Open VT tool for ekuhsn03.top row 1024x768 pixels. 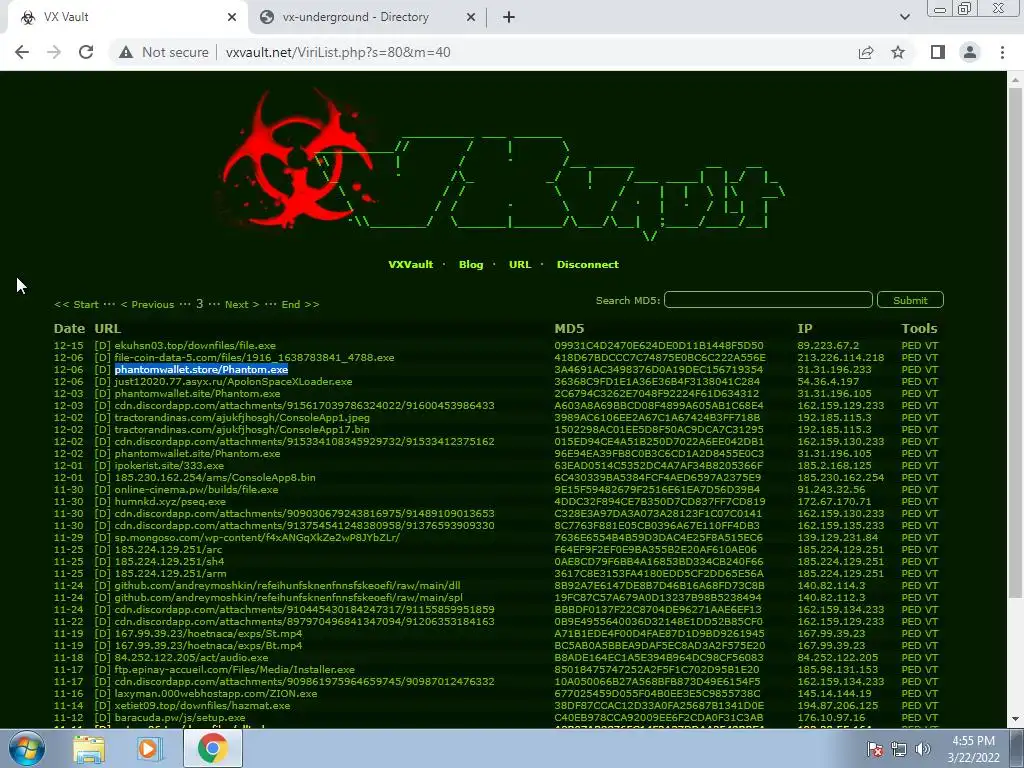pos(931,345)
